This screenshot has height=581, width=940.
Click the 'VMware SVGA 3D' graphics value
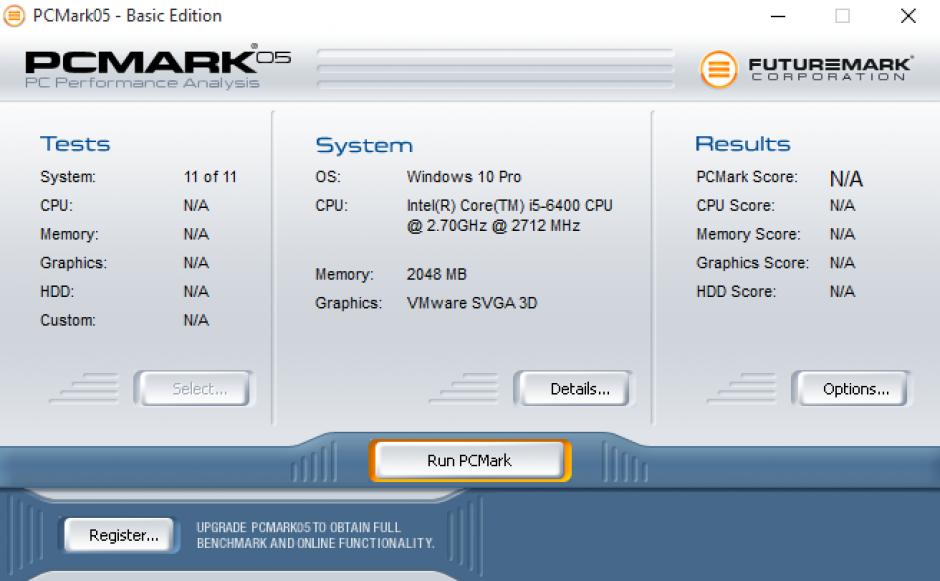point(471,303)
